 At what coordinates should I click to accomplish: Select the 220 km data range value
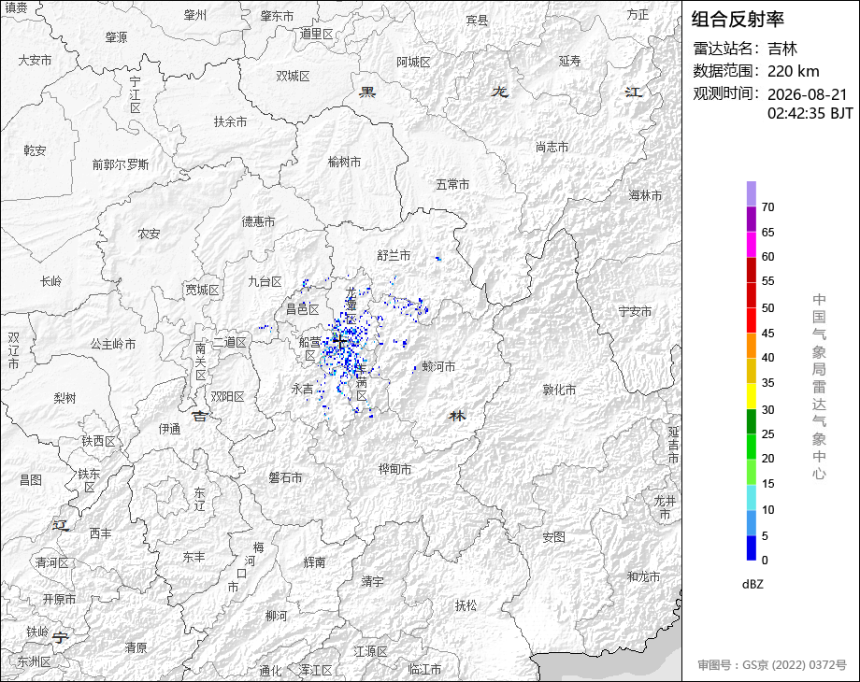coord(793,71)
